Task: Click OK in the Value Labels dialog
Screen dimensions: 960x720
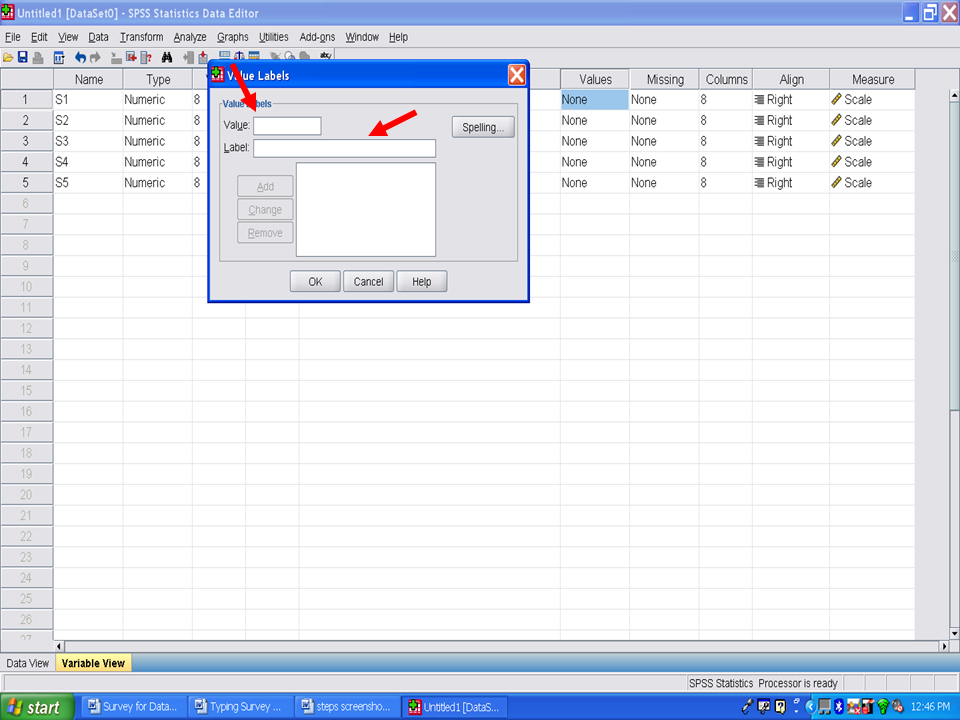Action: 315,282
